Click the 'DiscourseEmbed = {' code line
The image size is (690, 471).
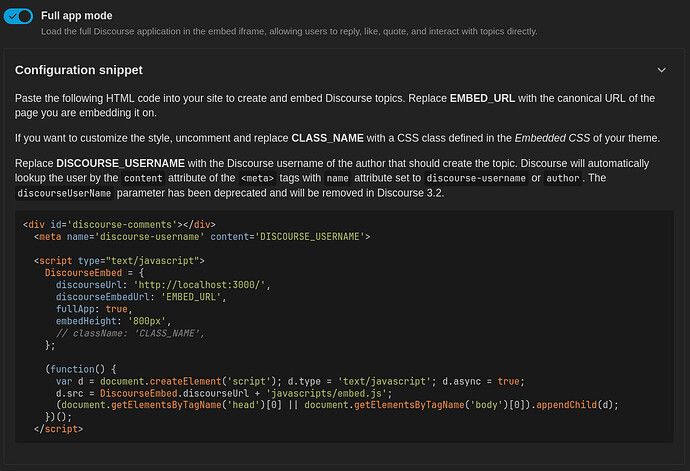pyautogui.click(x=94, y=273)
